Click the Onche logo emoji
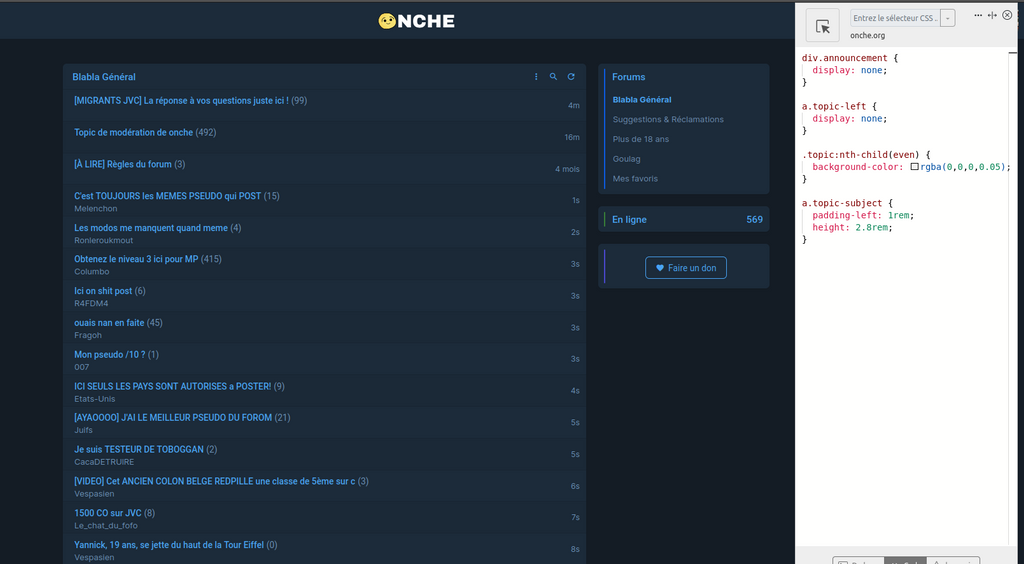The width and height of the screenshot is (1024, 564). 387,21
